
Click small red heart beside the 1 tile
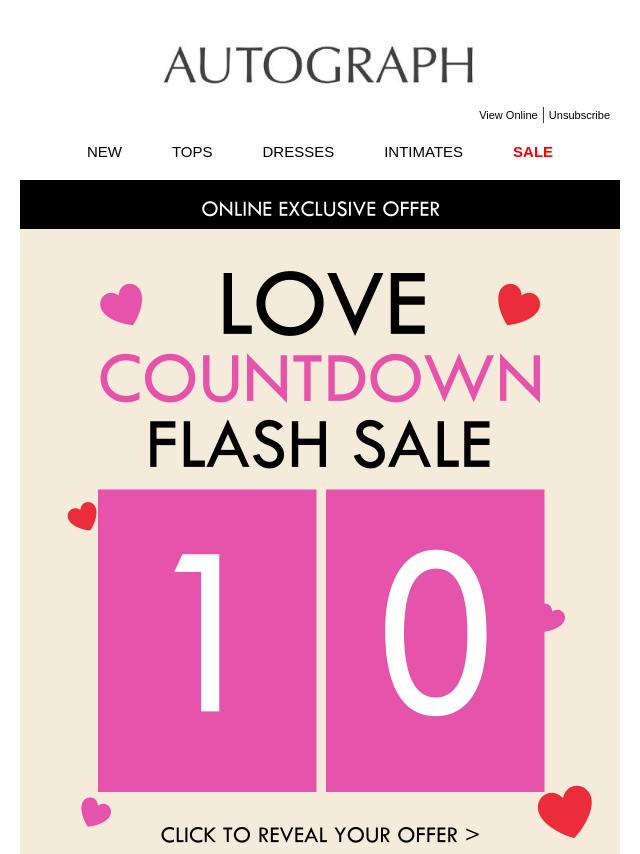click(x=82, y=516)
